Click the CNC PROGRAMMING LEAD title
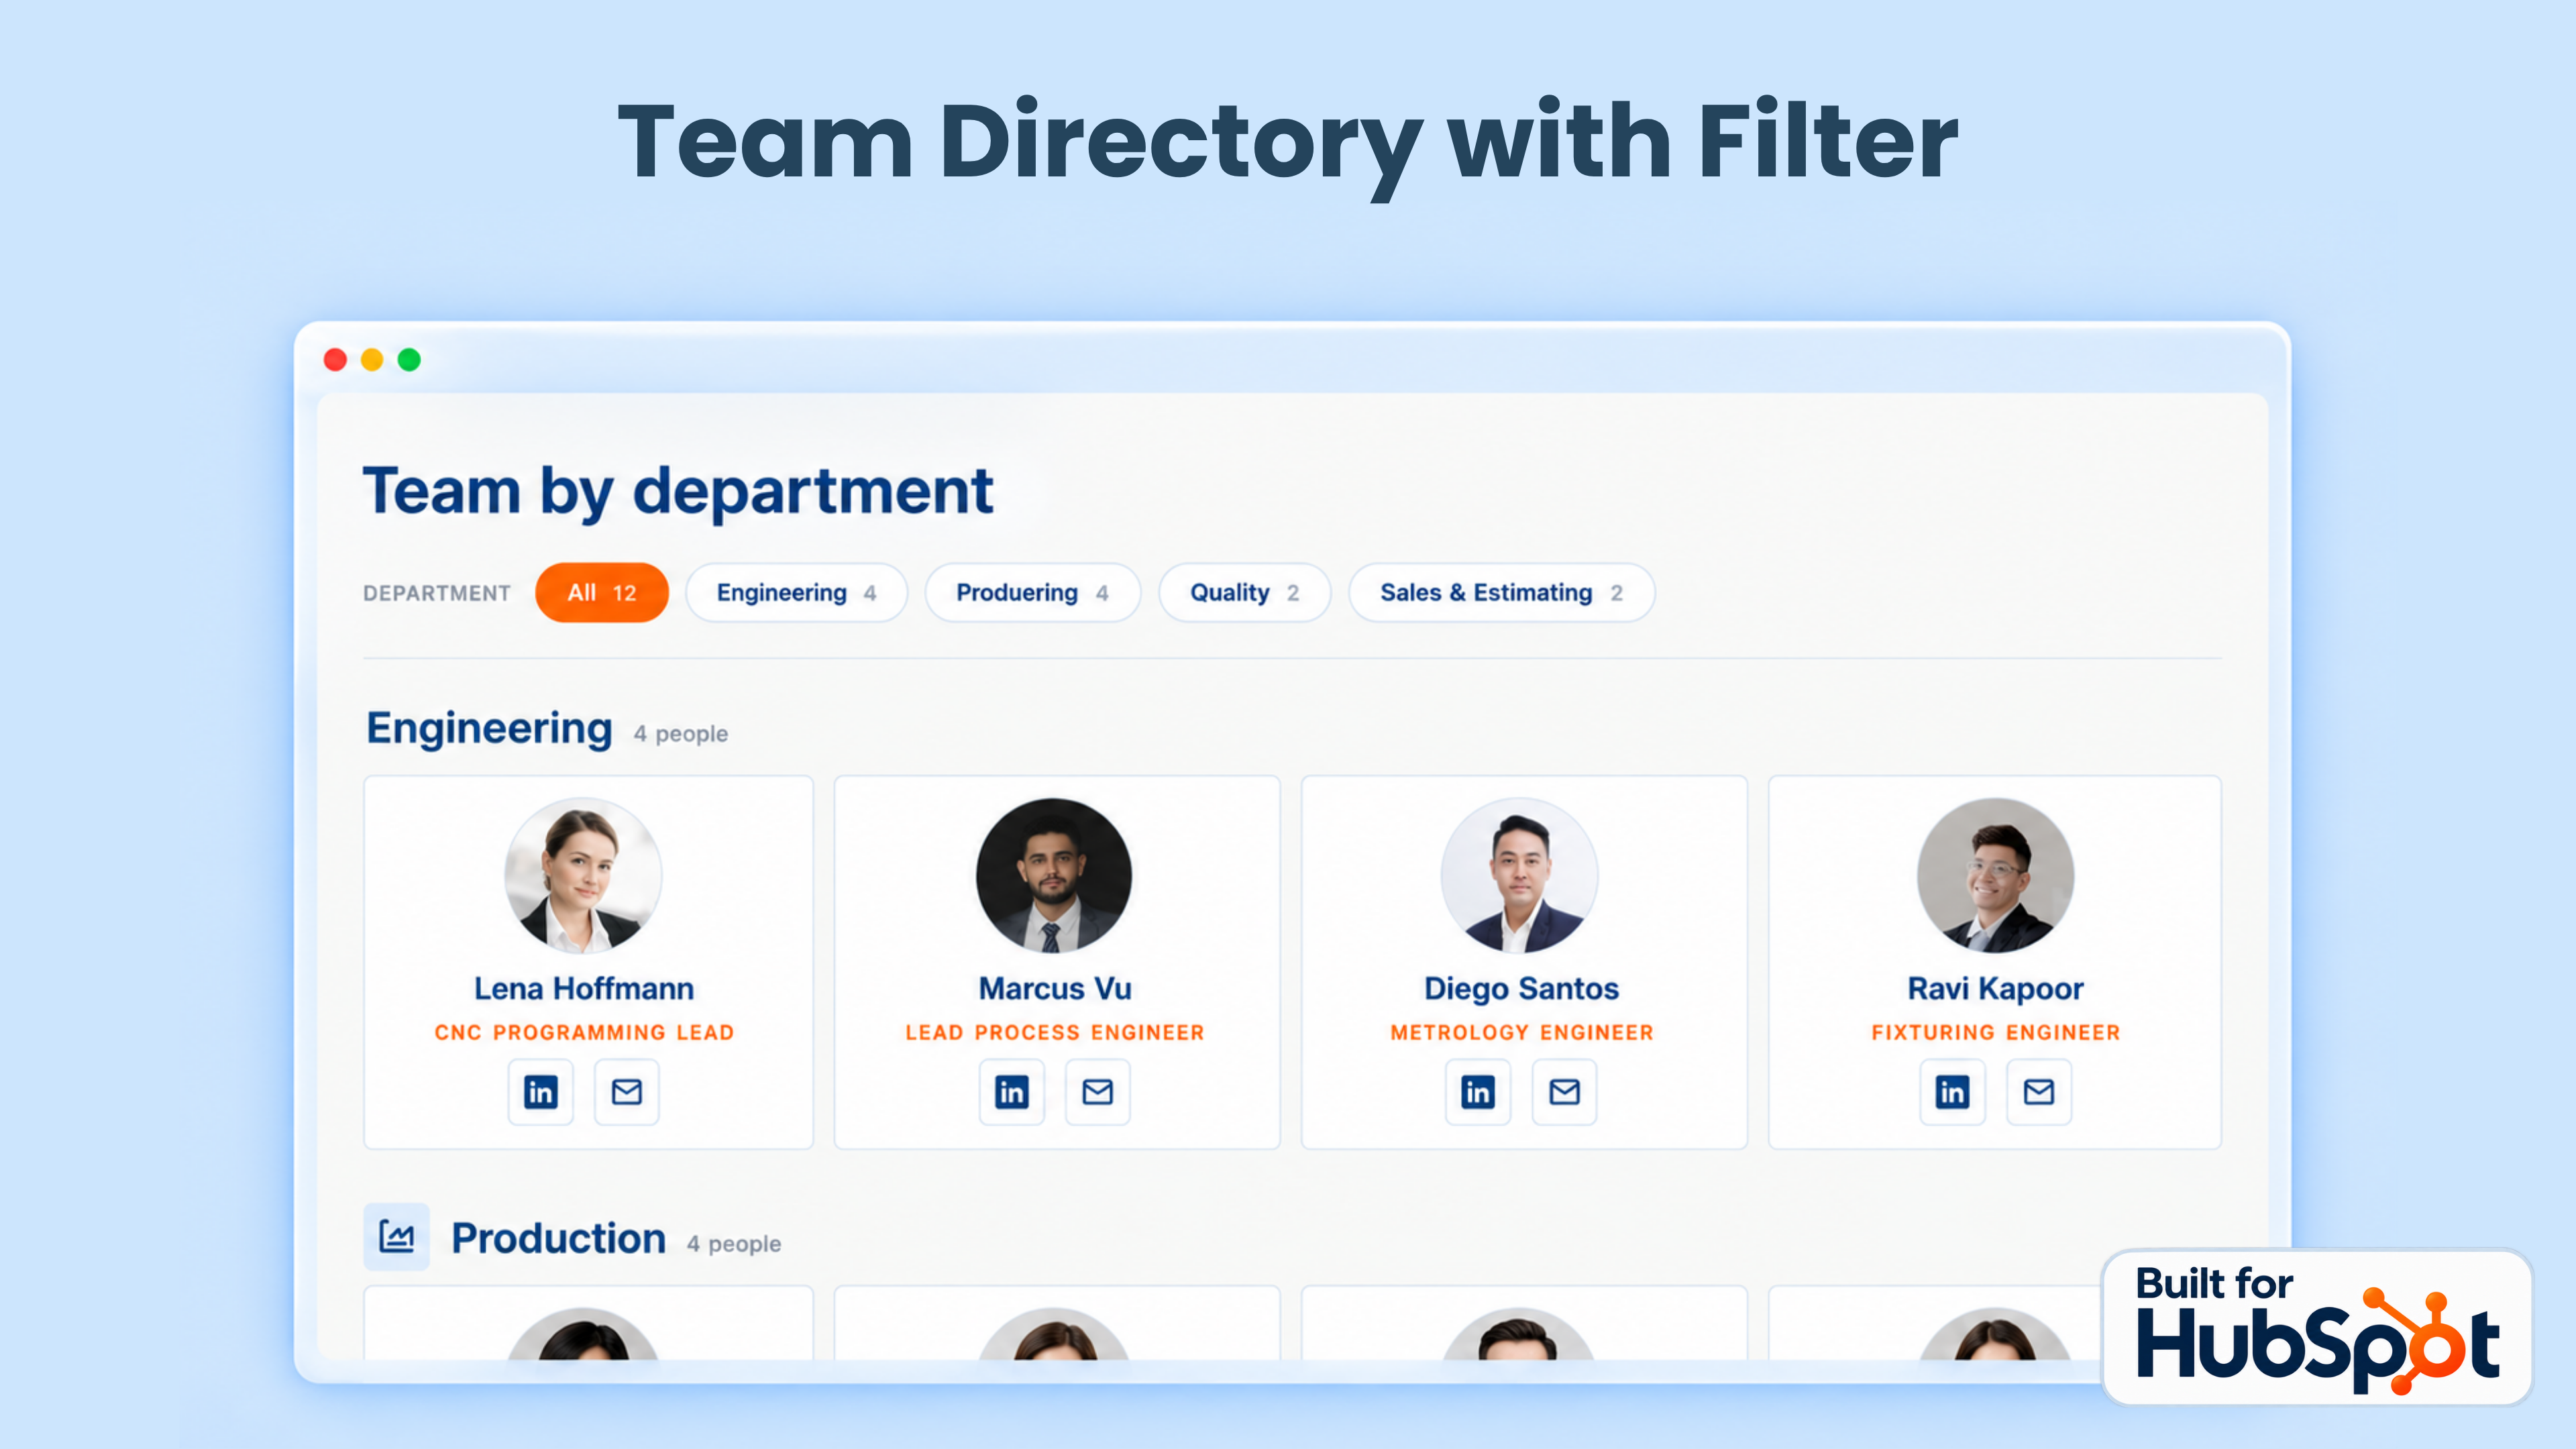 [584, 1032]
